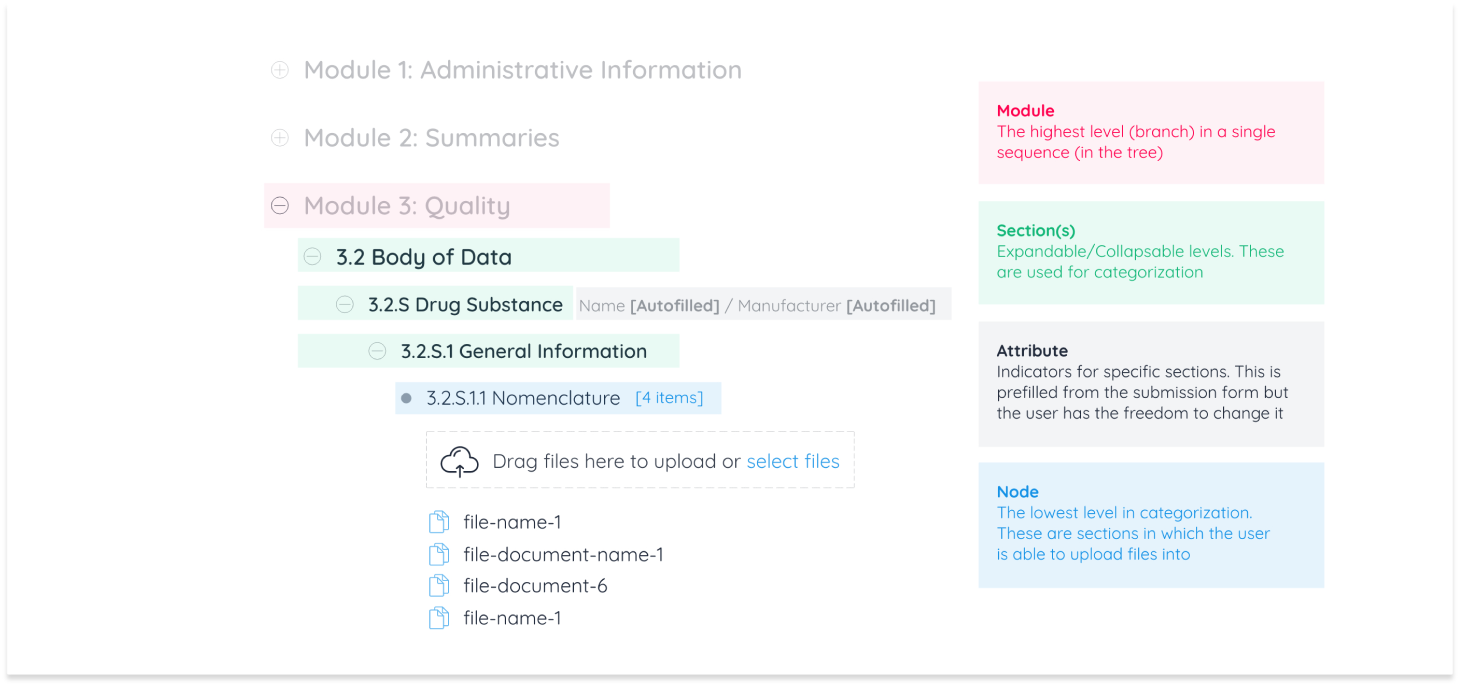Click the last file icon in the file list
The height and width of the screenshot is (686, 1460).
pyautogui.click(x=439, y=618)
